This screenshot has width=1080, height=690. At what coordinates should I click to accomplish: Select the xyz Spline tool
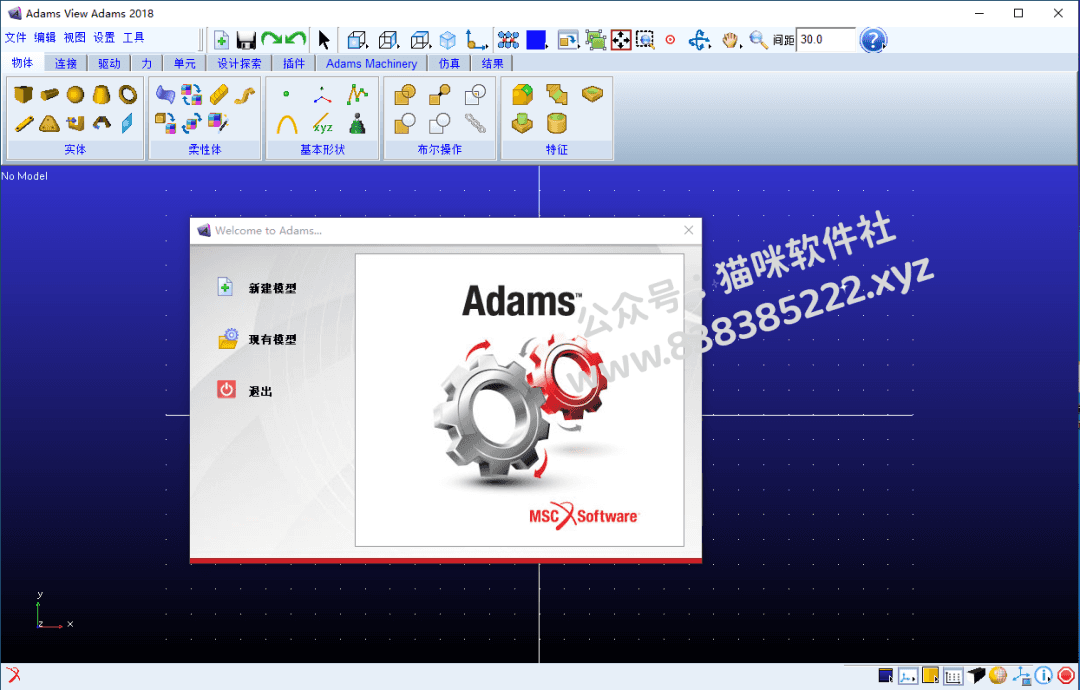coord(322,124)
